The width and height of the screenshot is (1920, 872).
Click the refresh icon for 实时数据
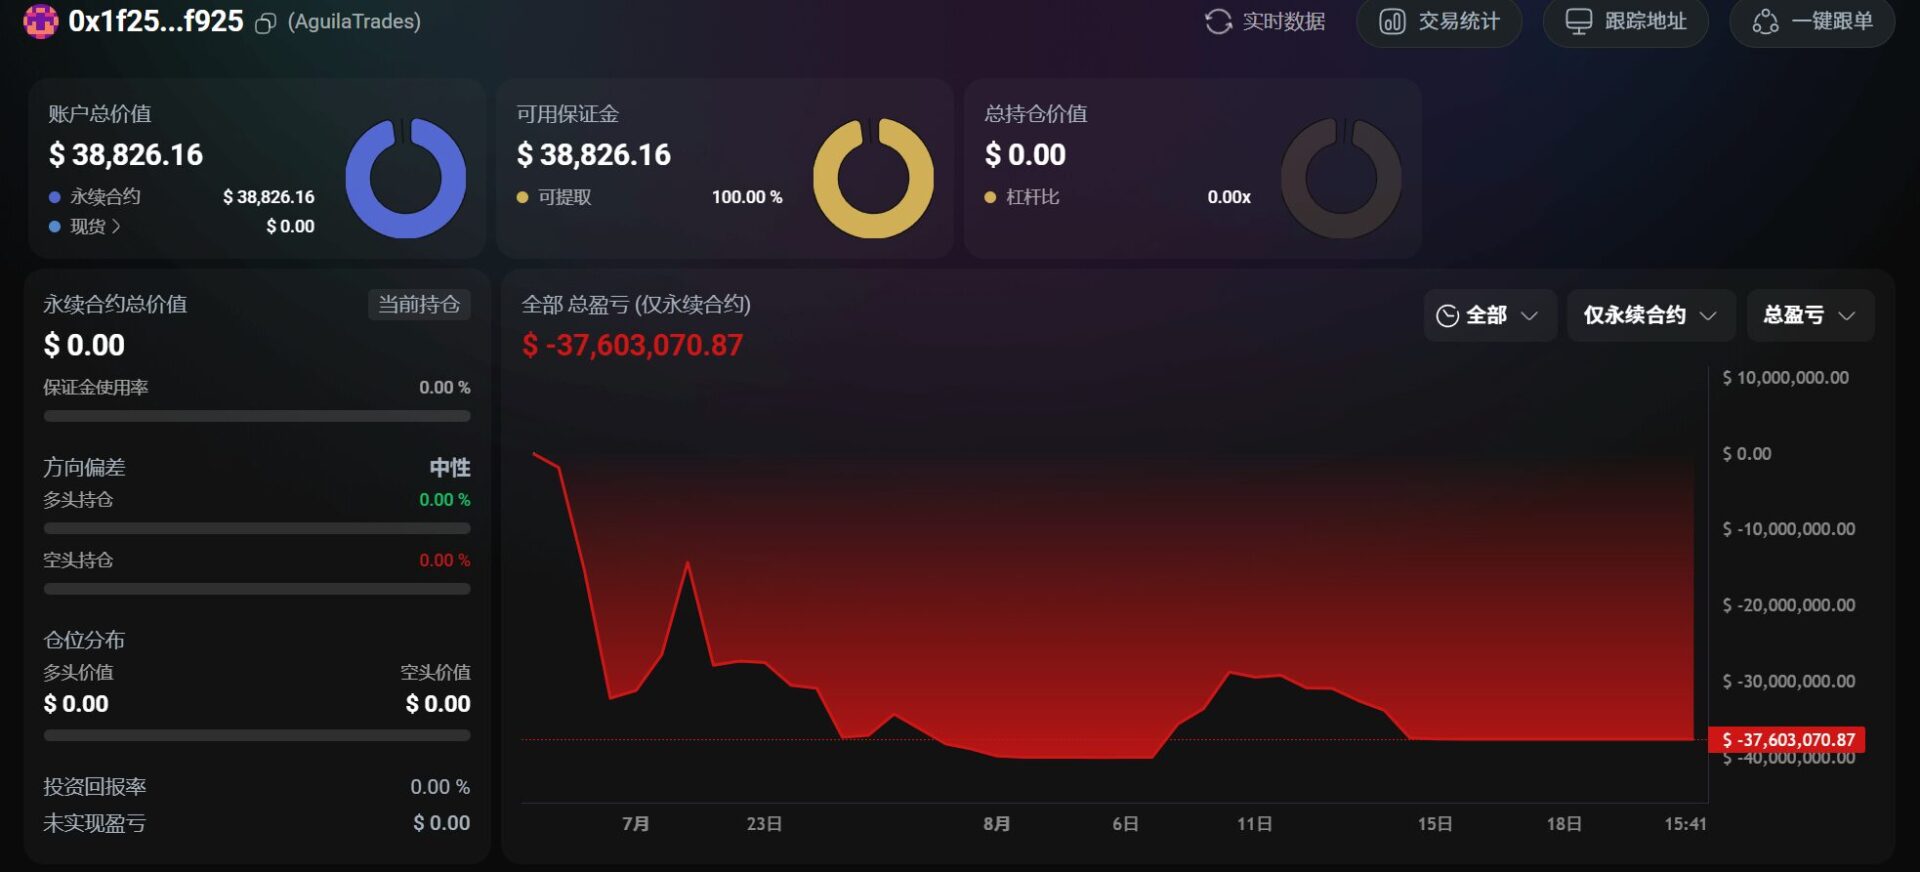[x=1218, y=22]
